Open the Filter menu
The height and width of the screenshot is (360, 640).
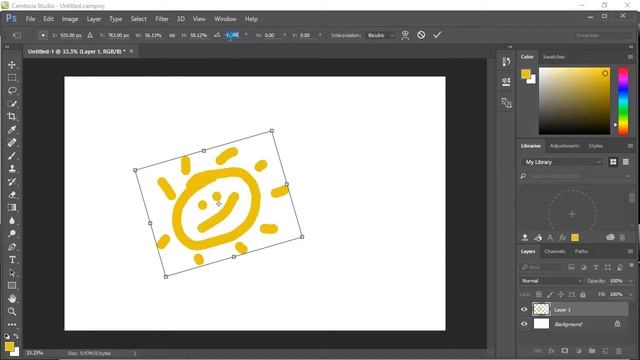162,19
